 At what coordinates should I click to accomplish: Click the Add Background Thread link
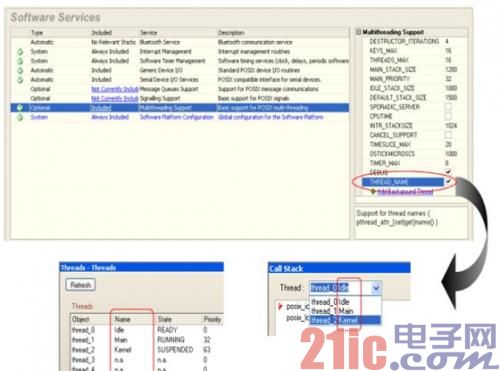coord(405,191)
